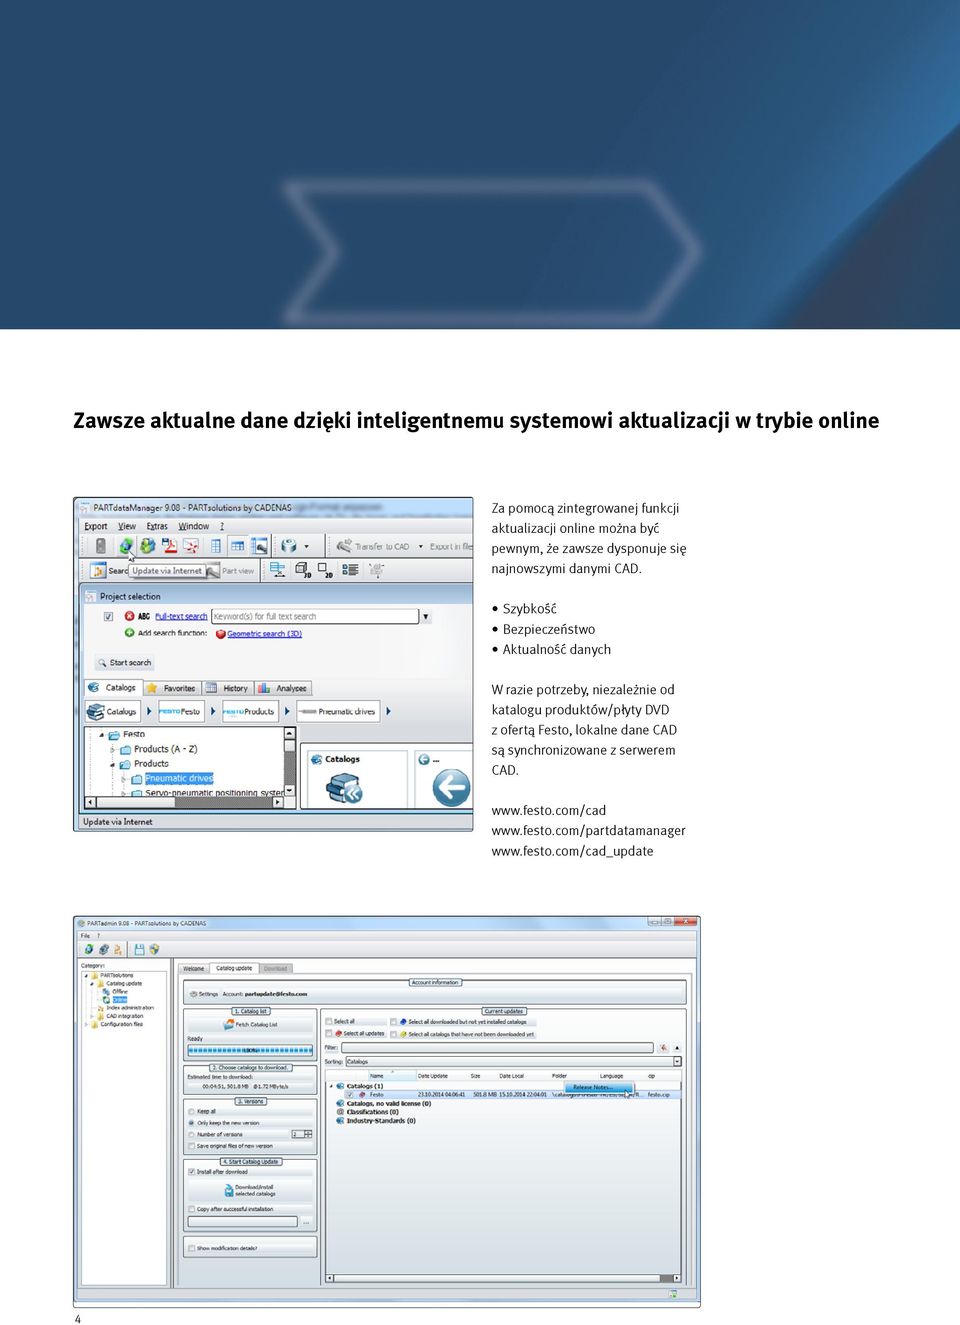
Task: Click the update list's horizontal scrollbar
Action: [x=504, y=1278]
